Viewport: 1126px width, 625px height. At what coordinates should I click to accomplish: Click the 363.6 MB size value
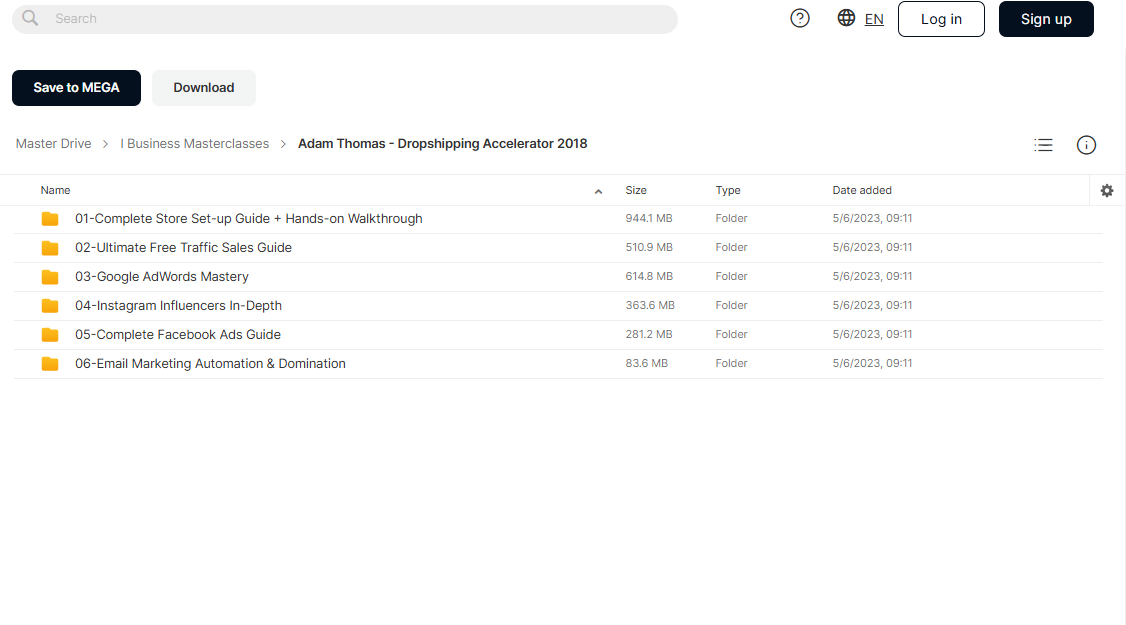pyautogui.click(x=650, y=305)
